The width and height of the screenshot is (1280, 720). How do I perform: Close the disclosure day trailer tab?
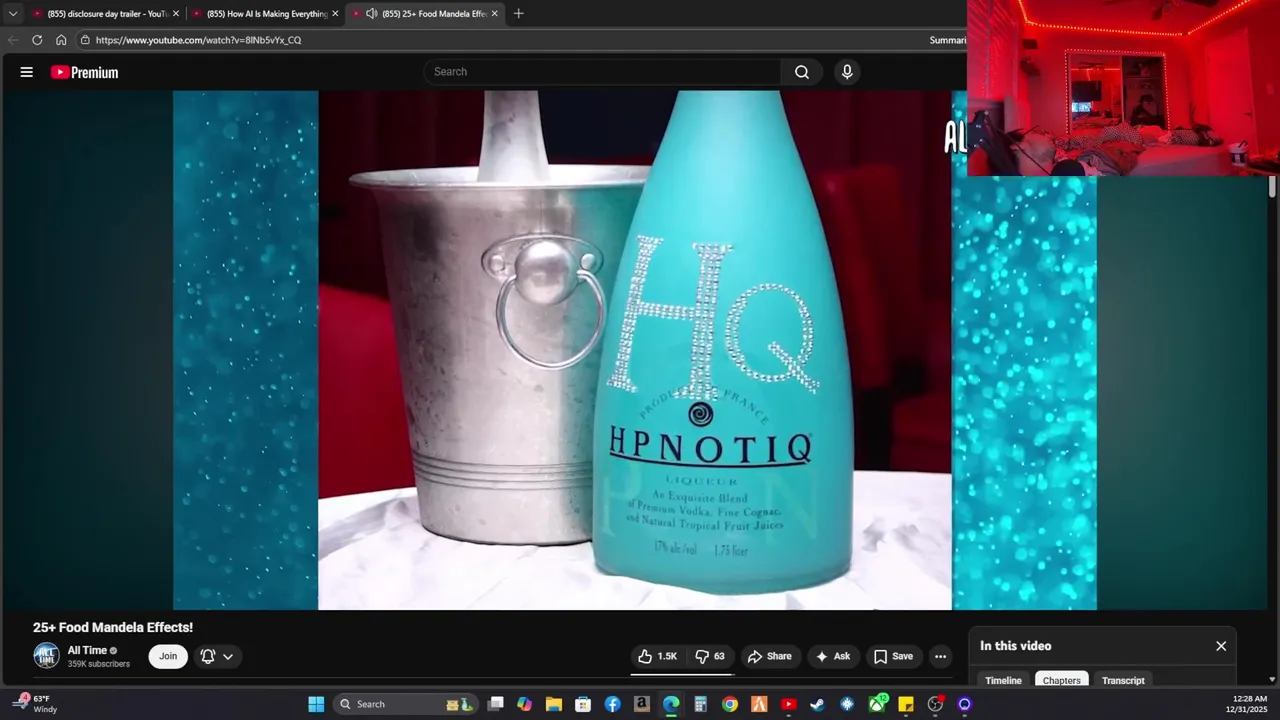[x=176, y=13]
